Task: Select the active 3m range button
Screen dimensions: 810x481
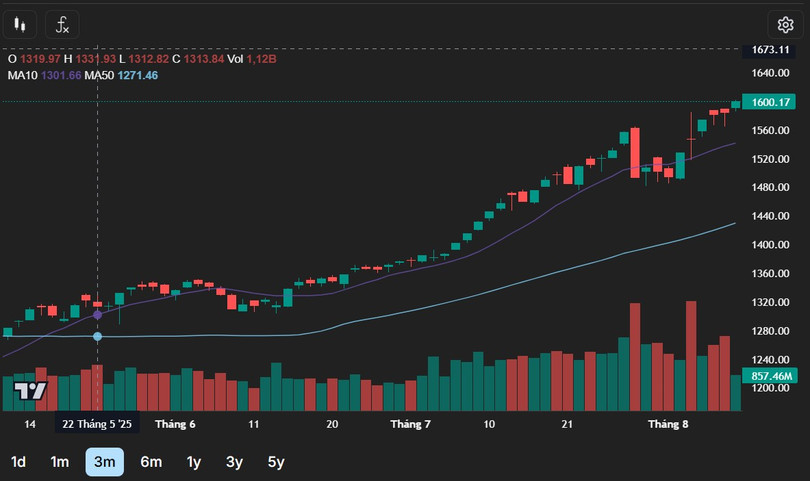Action: 104,461
